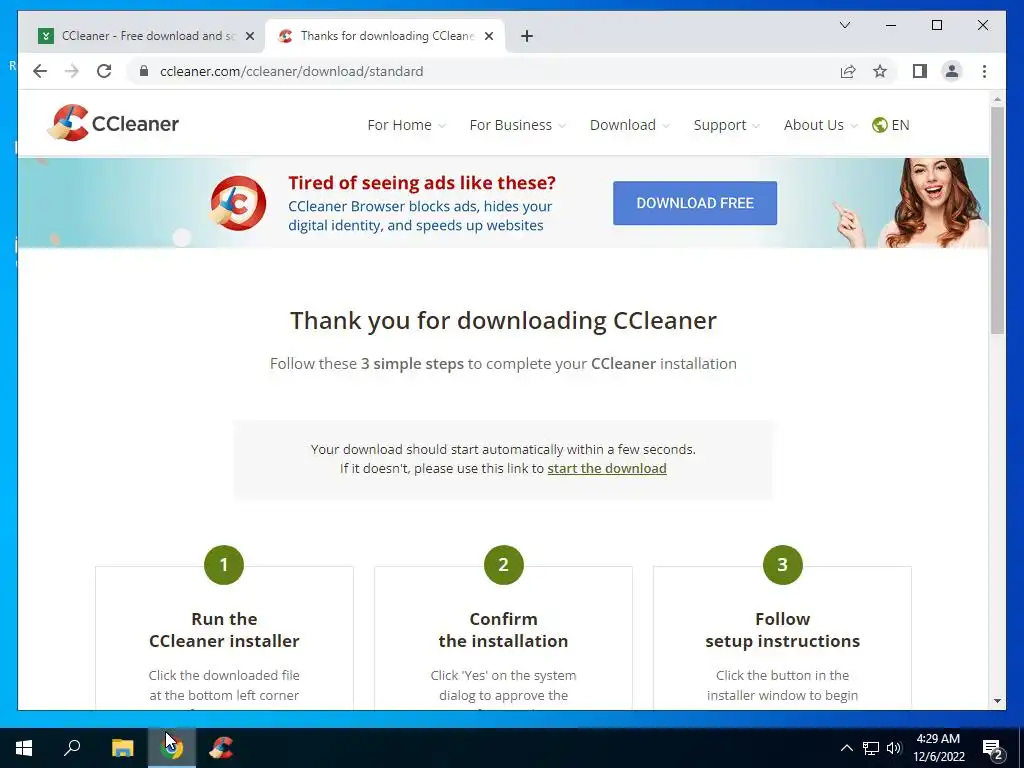The image size is (1024, 768).
Task: Open the Chrome three-dot menu
Action: (x=984, y=71)
